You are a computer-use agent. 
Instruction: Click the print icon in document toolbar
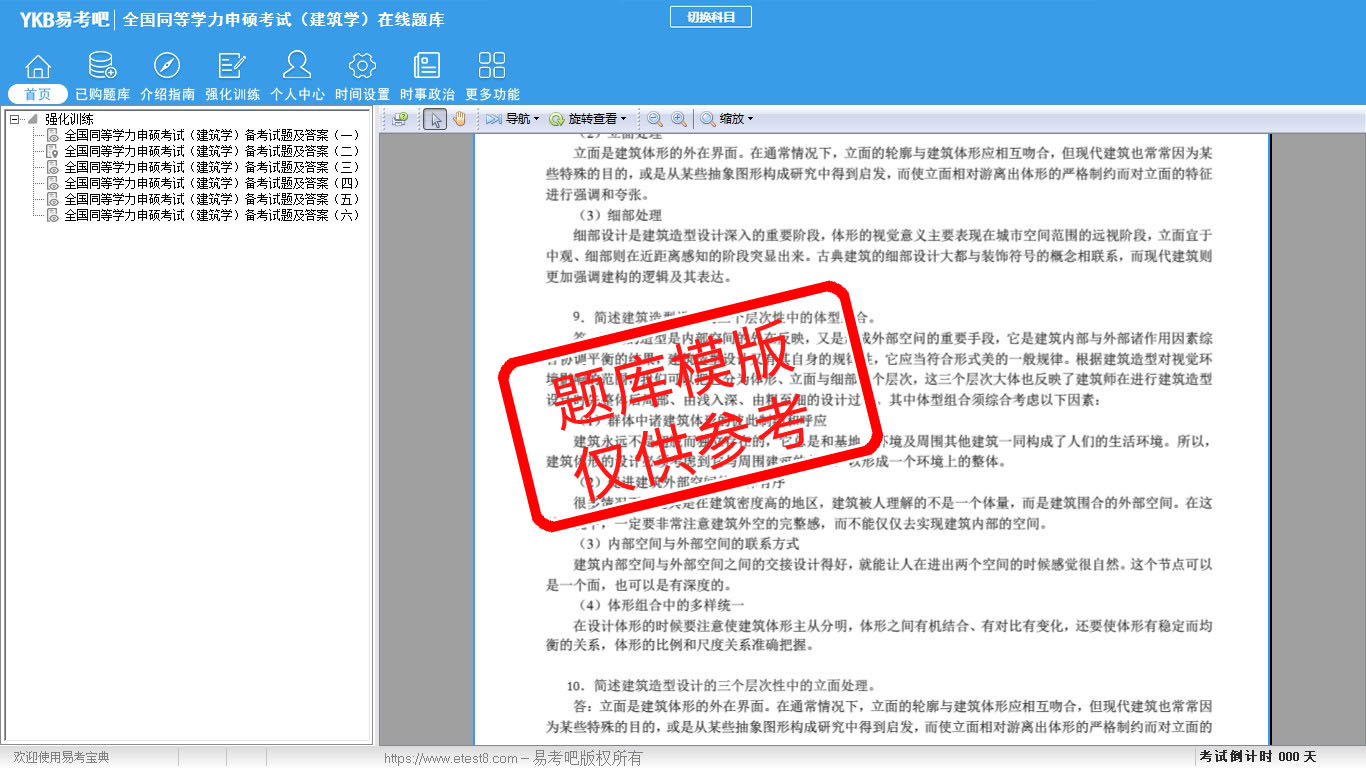pos(400,119)
